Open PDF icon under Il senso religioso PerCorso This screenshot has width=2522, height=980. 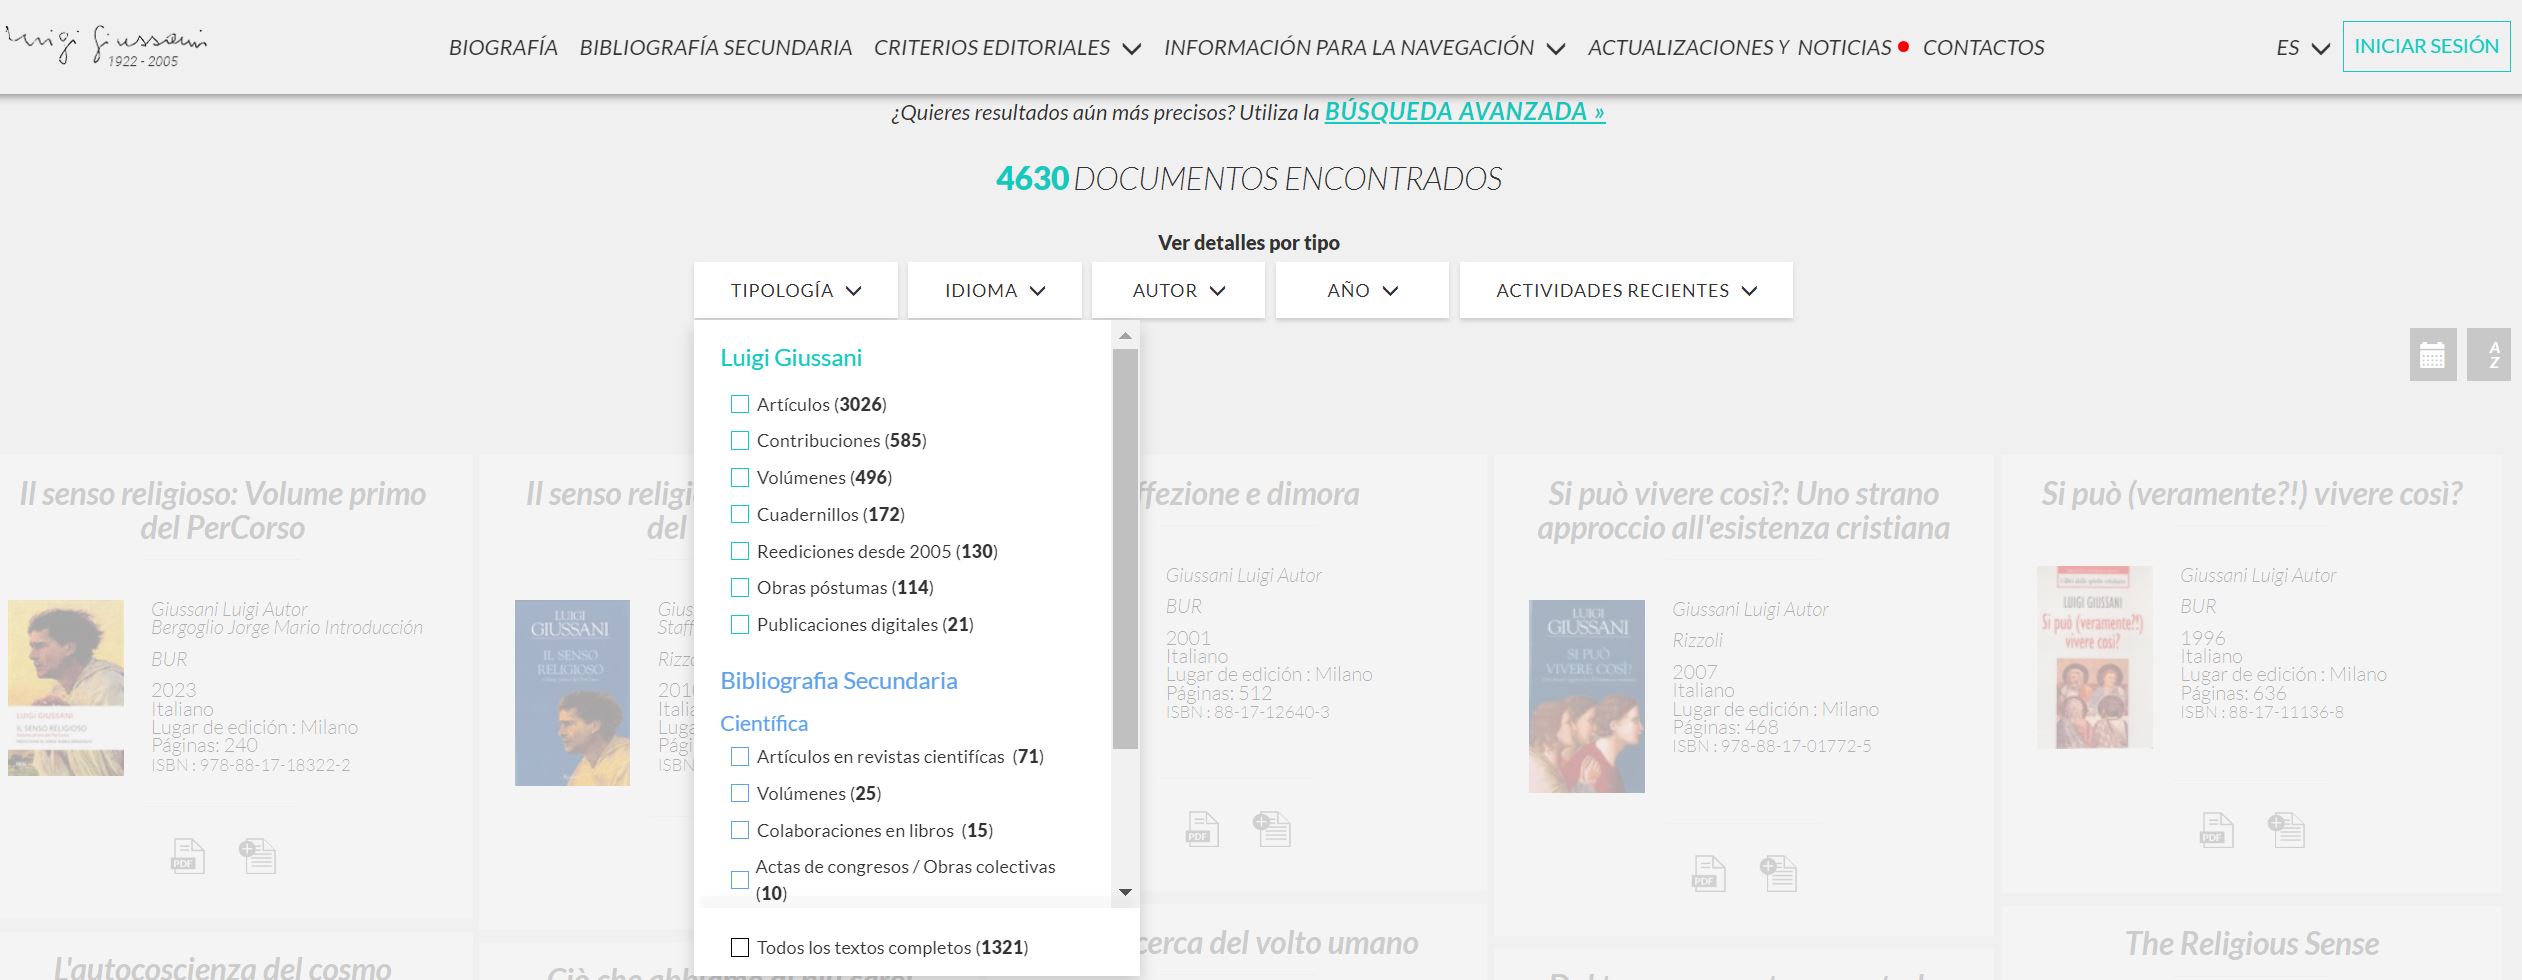(x=187, y=856)
